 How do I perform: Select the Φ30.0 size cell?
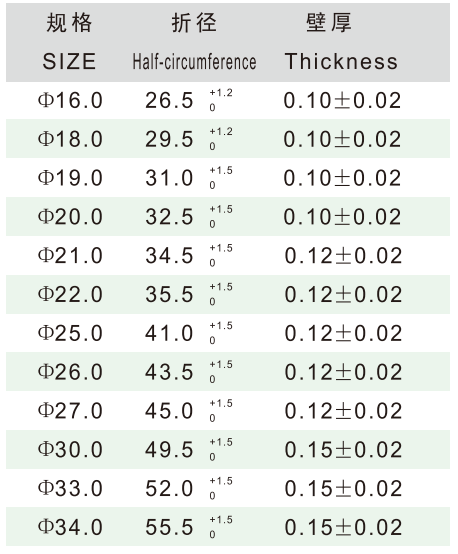pyautogui.click(x=70, y=450)
